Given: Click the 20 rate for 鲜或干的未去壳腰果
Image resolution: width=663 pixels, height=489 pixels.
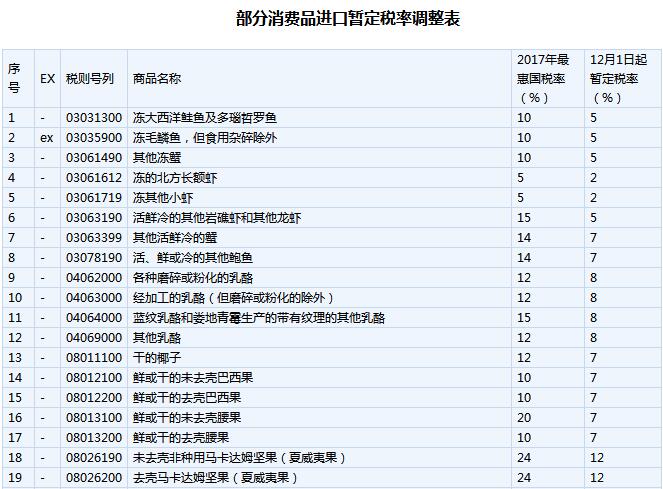Looking at the screenshot, I should tap(524, 418).
